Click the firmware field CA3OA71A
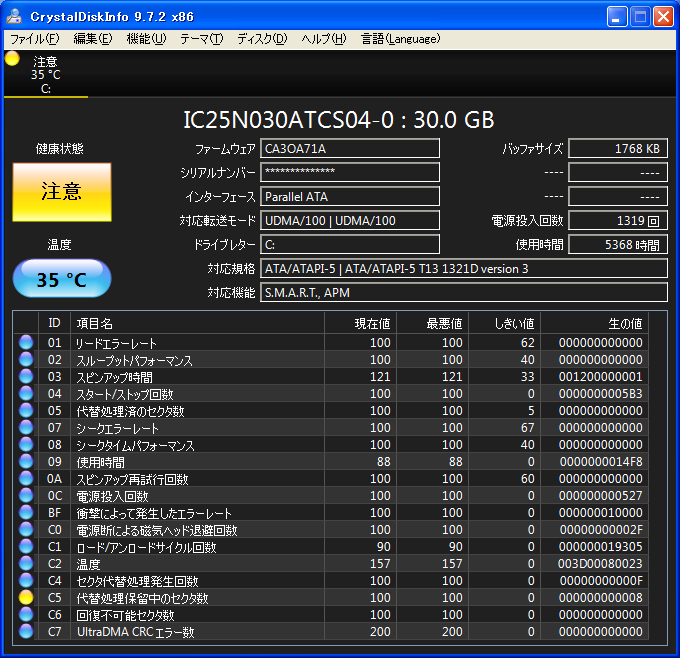 pyautogui.click(x=350, y=149)
